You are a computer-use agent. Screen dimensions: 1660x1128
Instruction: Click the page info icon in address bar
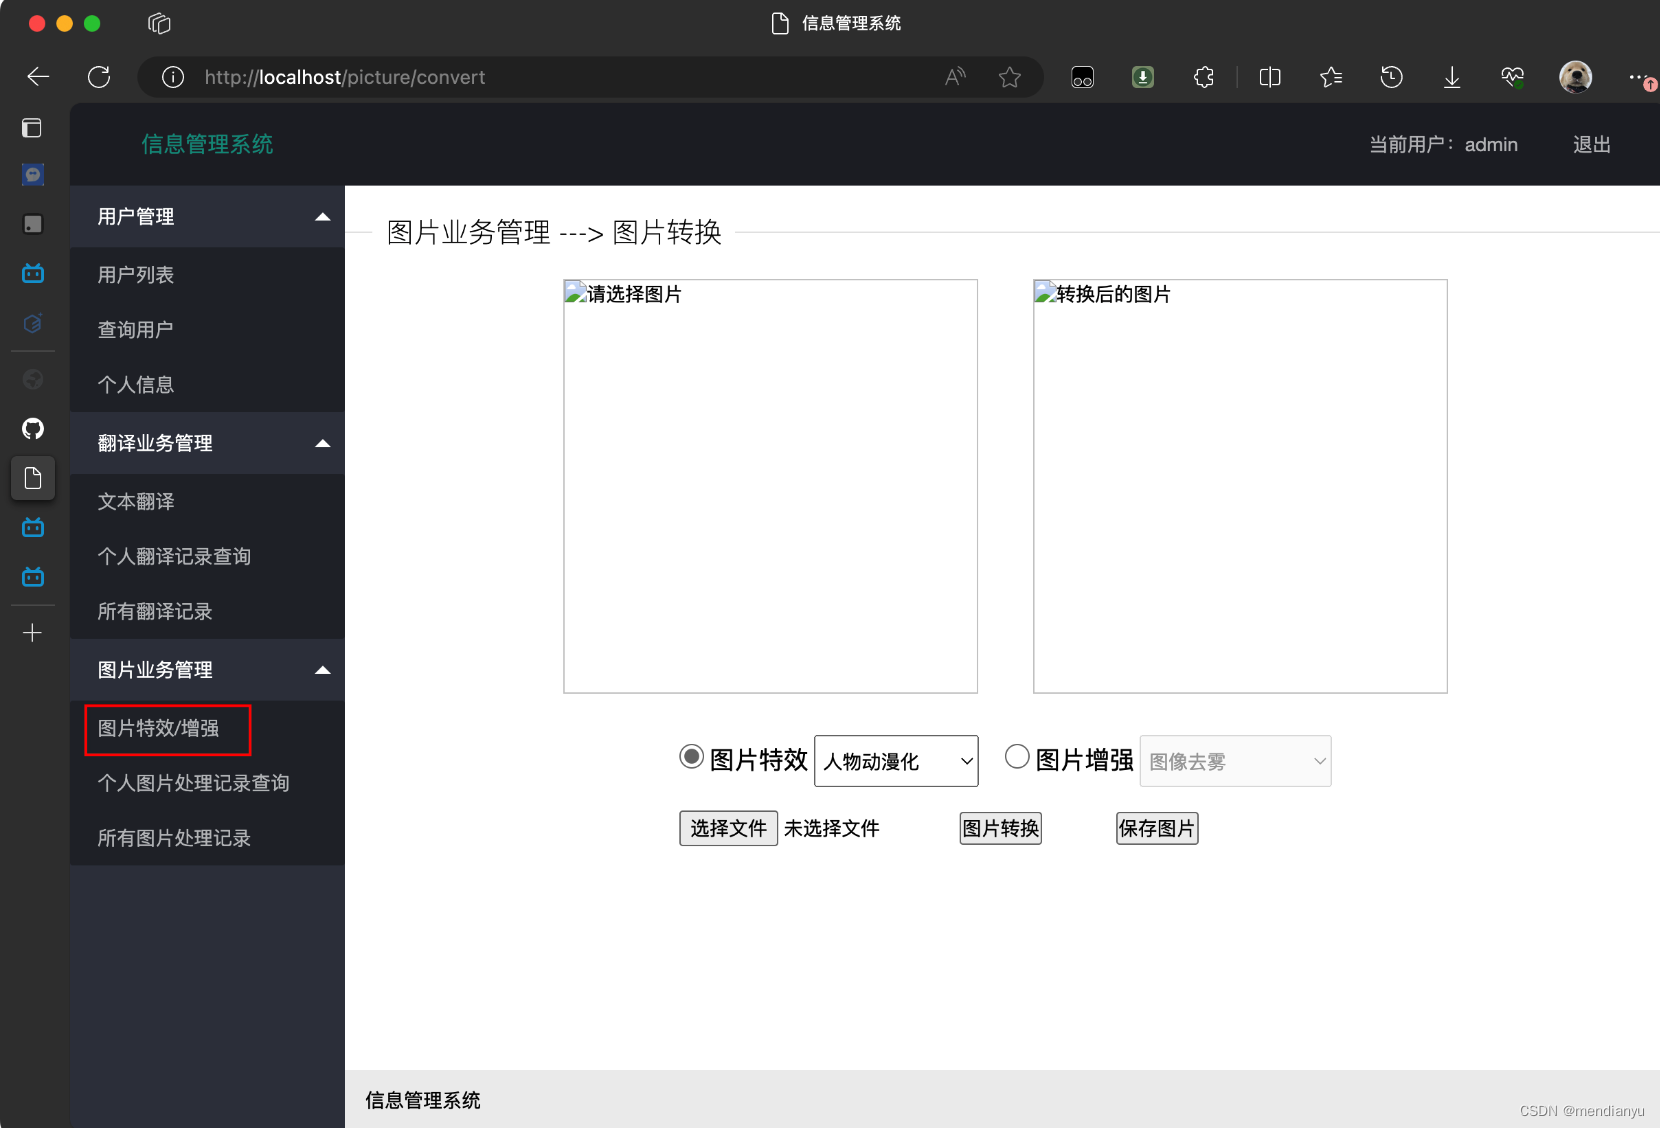172,77
